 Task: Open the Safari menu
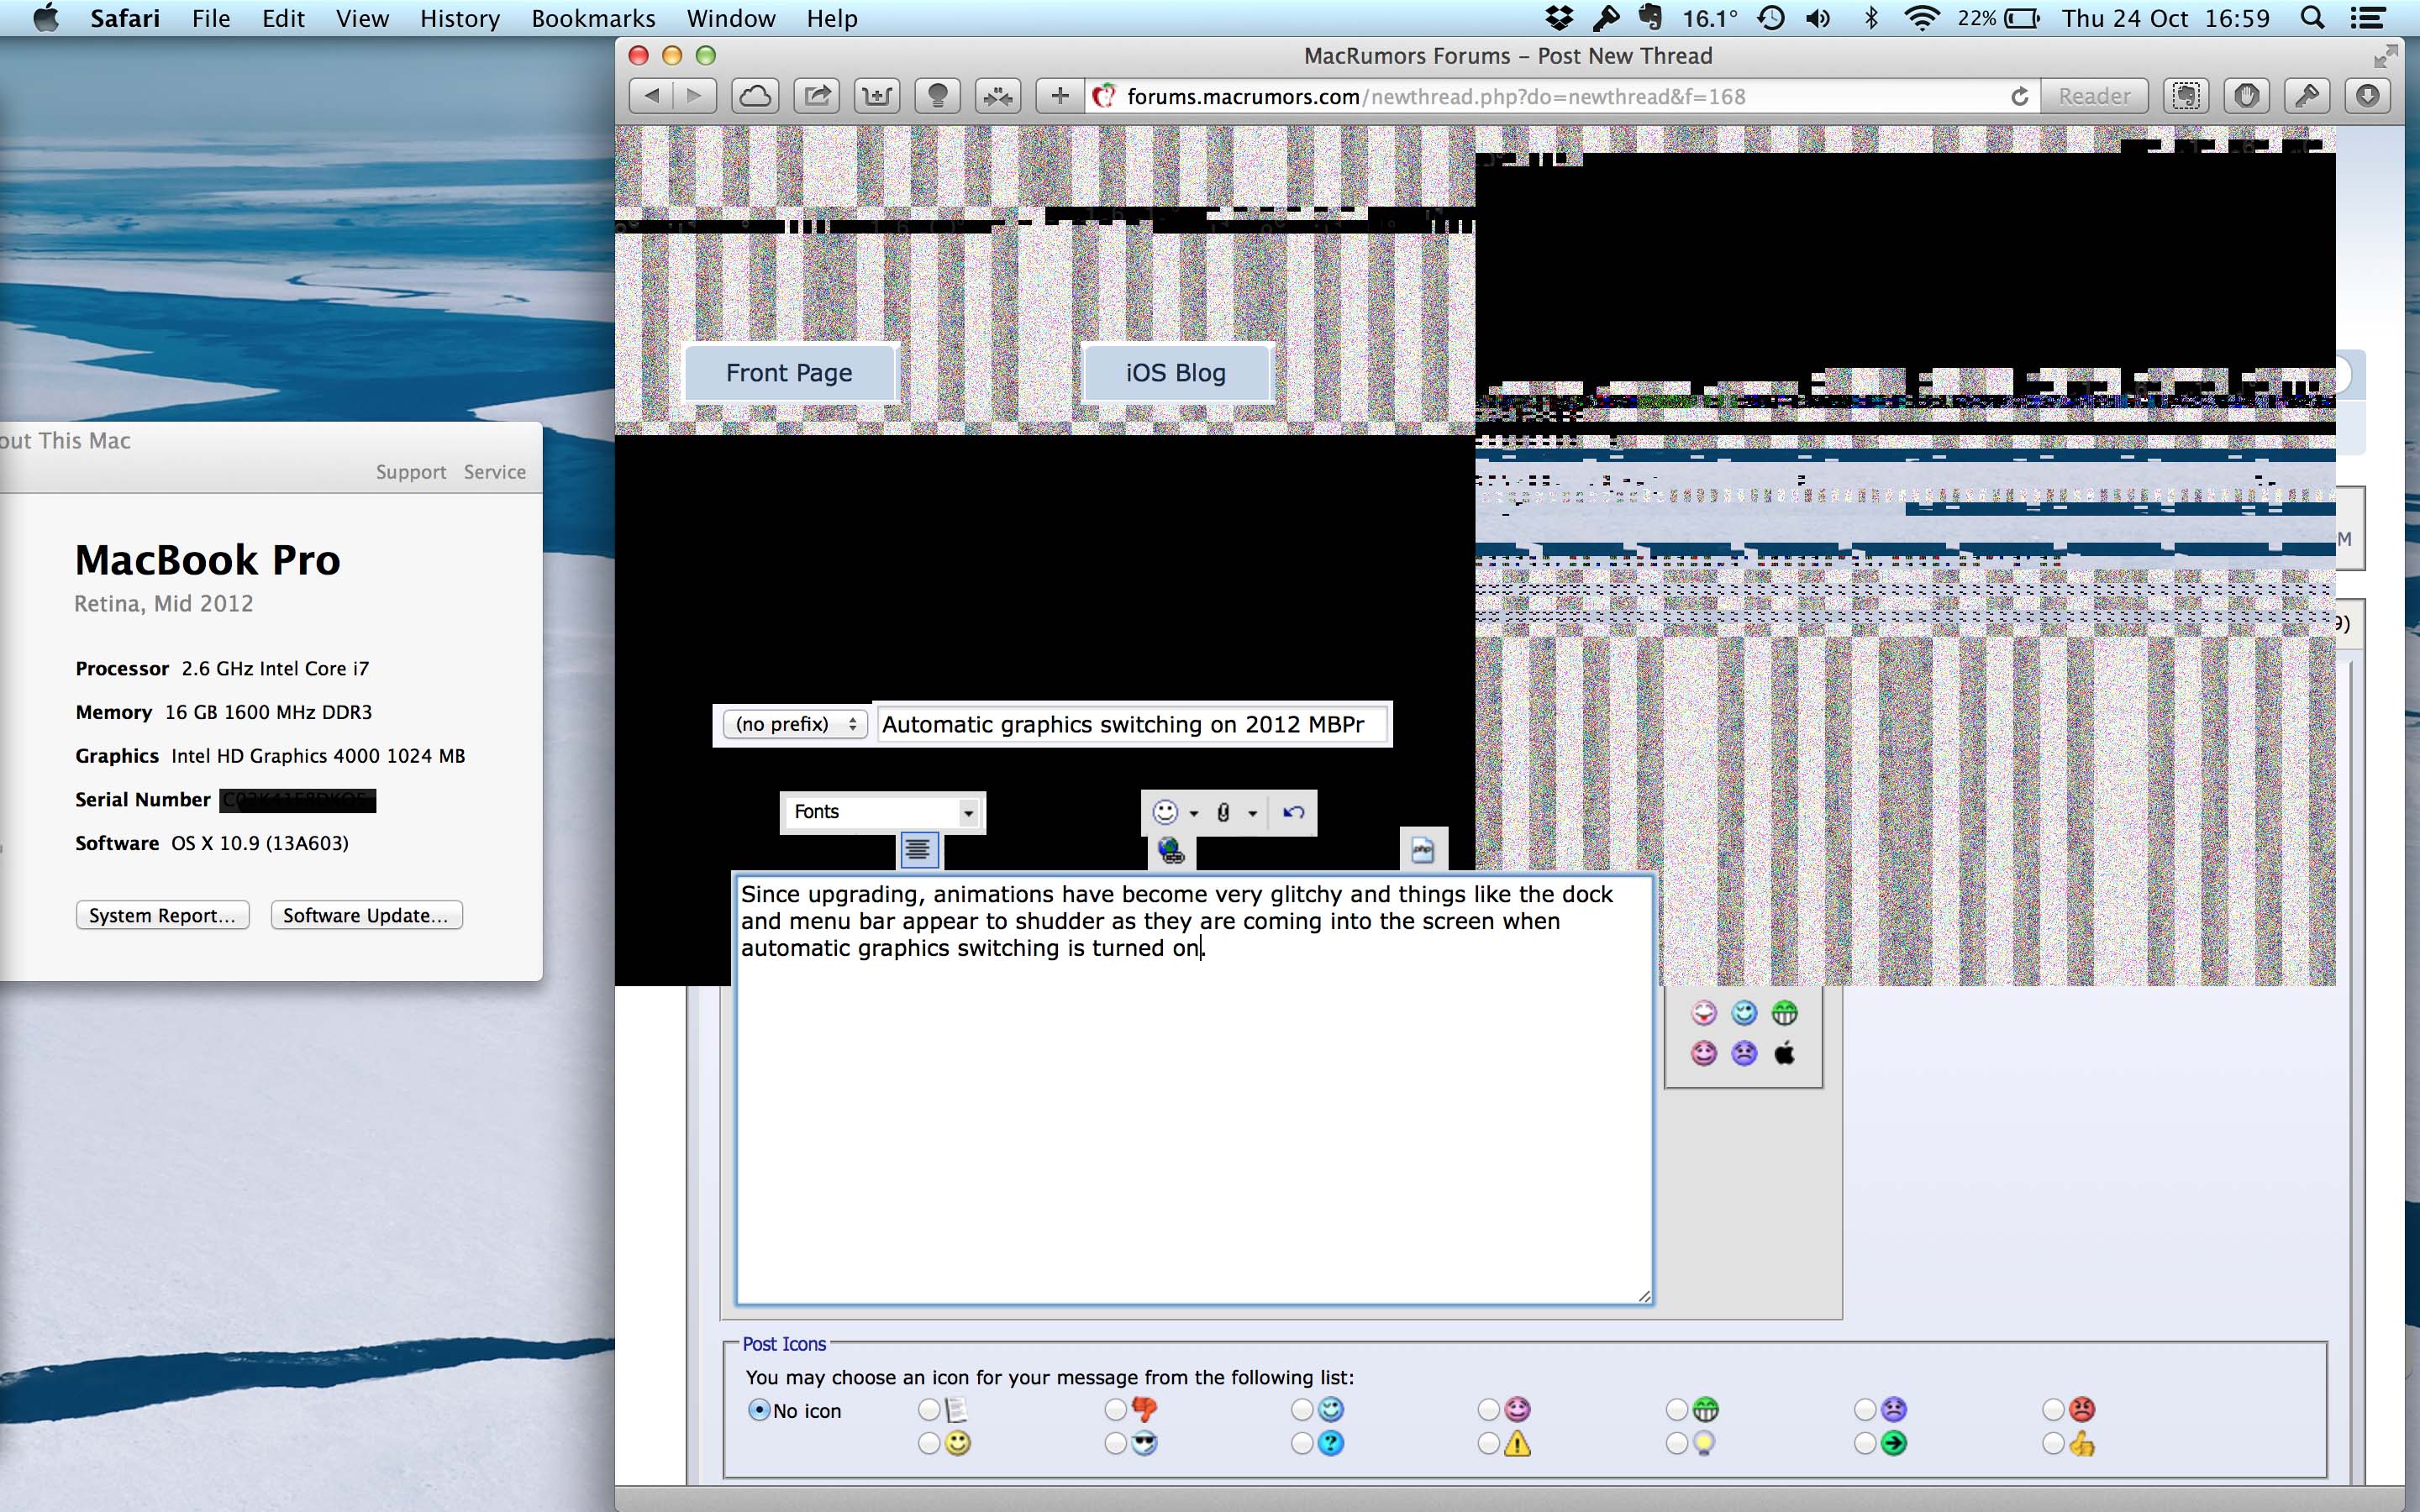pos(125,18)
